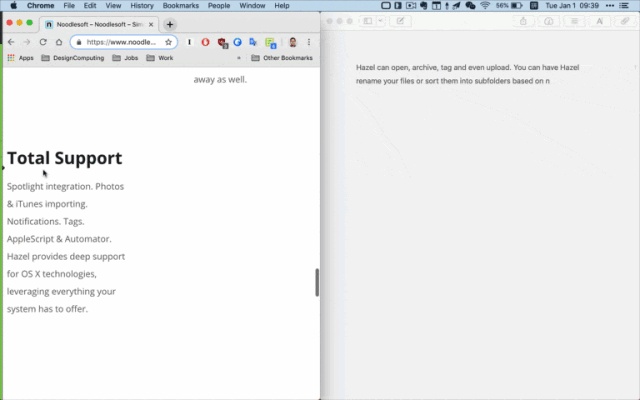This screenshot has height=400, width=640.
Task: Click the Wi-Fi status icon in menu bar
Action: tap(485, 6)
